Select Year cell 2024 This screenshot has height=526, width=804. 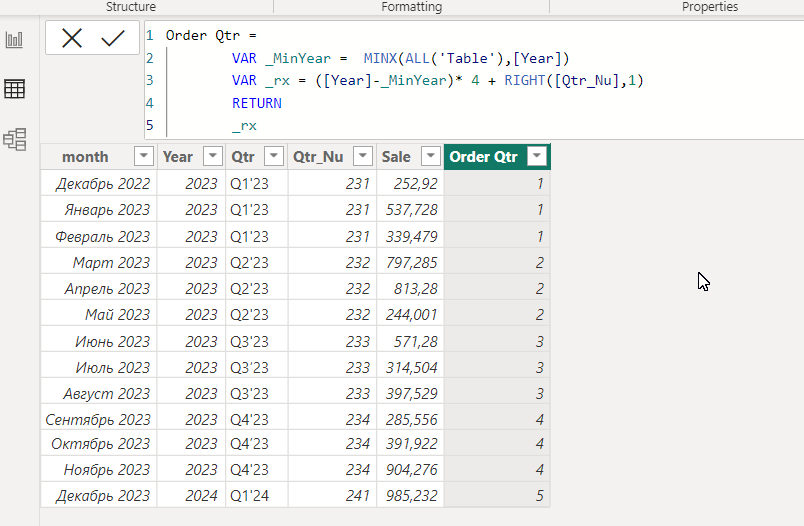(x=191, y=496)
